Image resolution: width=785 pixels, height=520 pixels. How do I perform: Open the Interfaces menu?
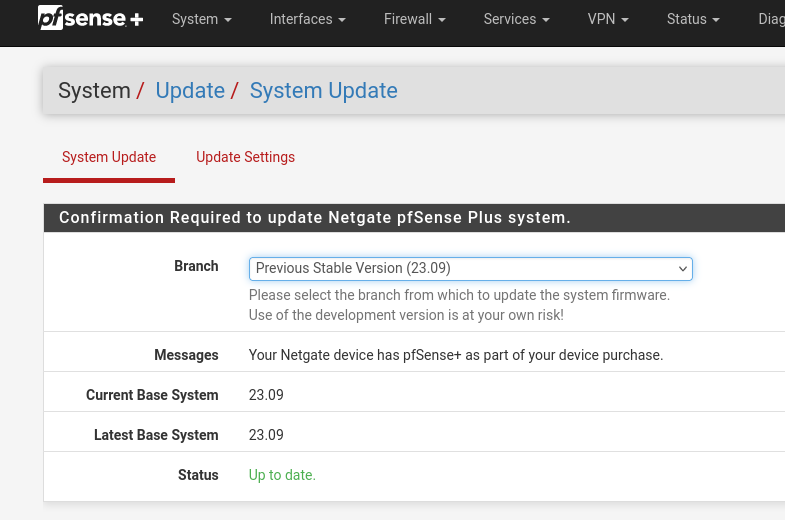point(307,19)
